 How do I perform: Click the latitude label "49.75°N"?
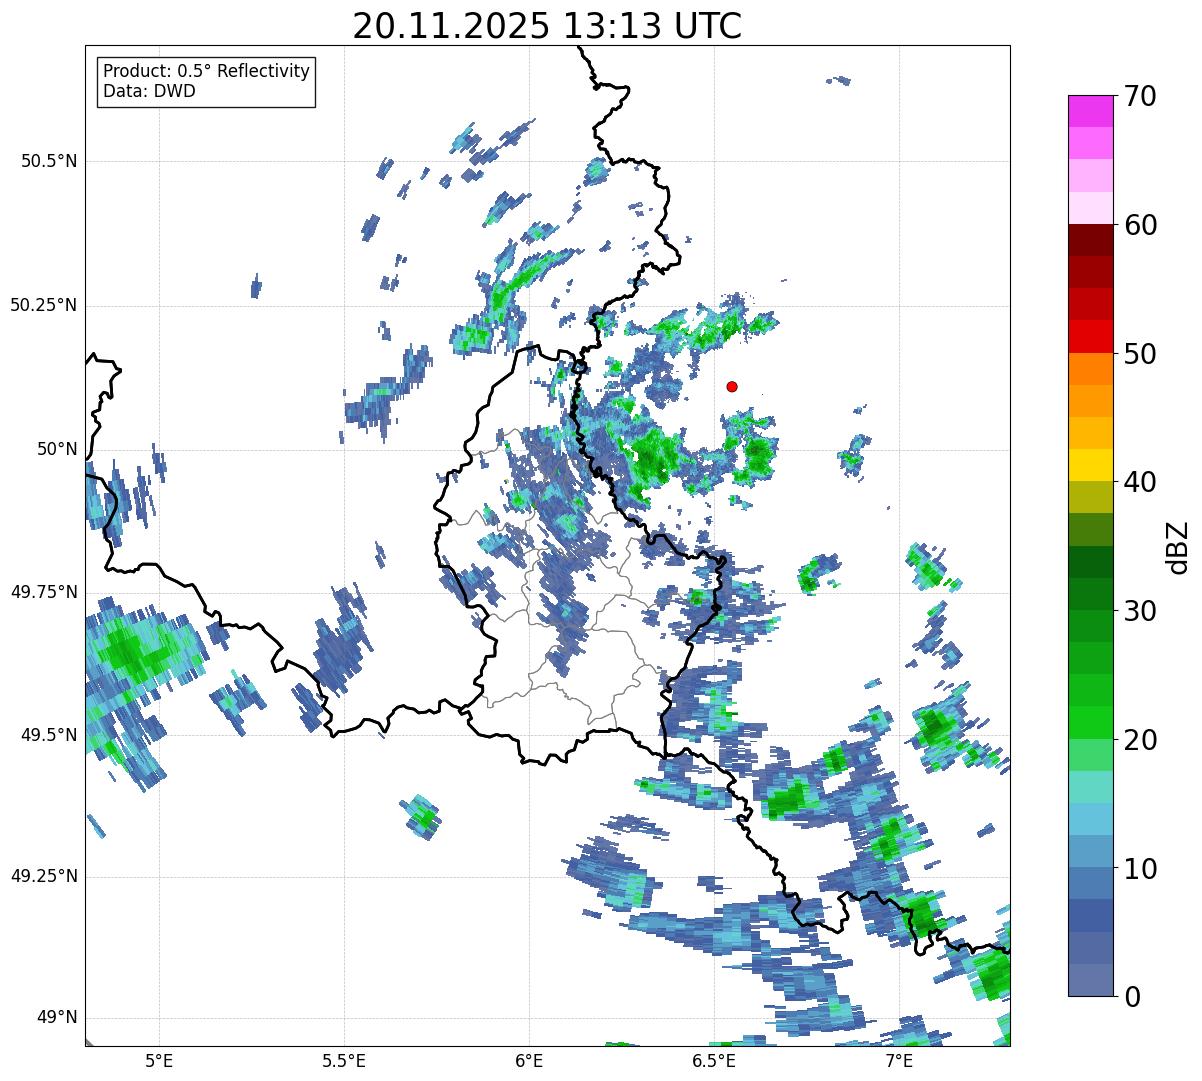tap(44, 592)
